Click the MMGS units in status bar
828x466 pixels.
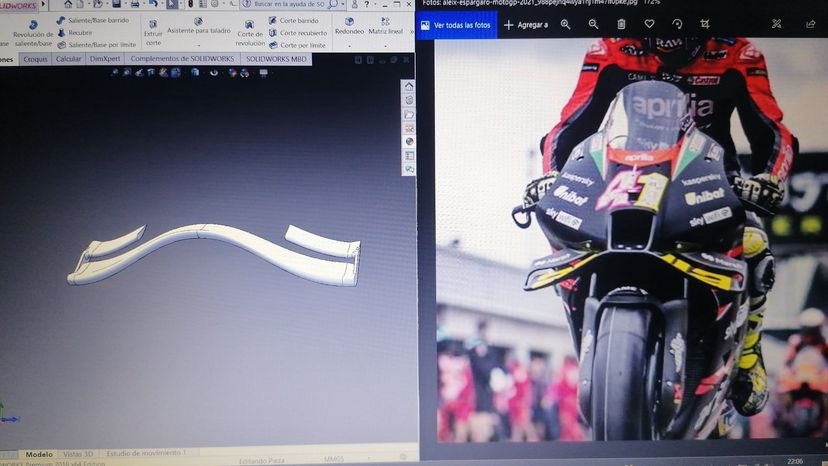334,460
